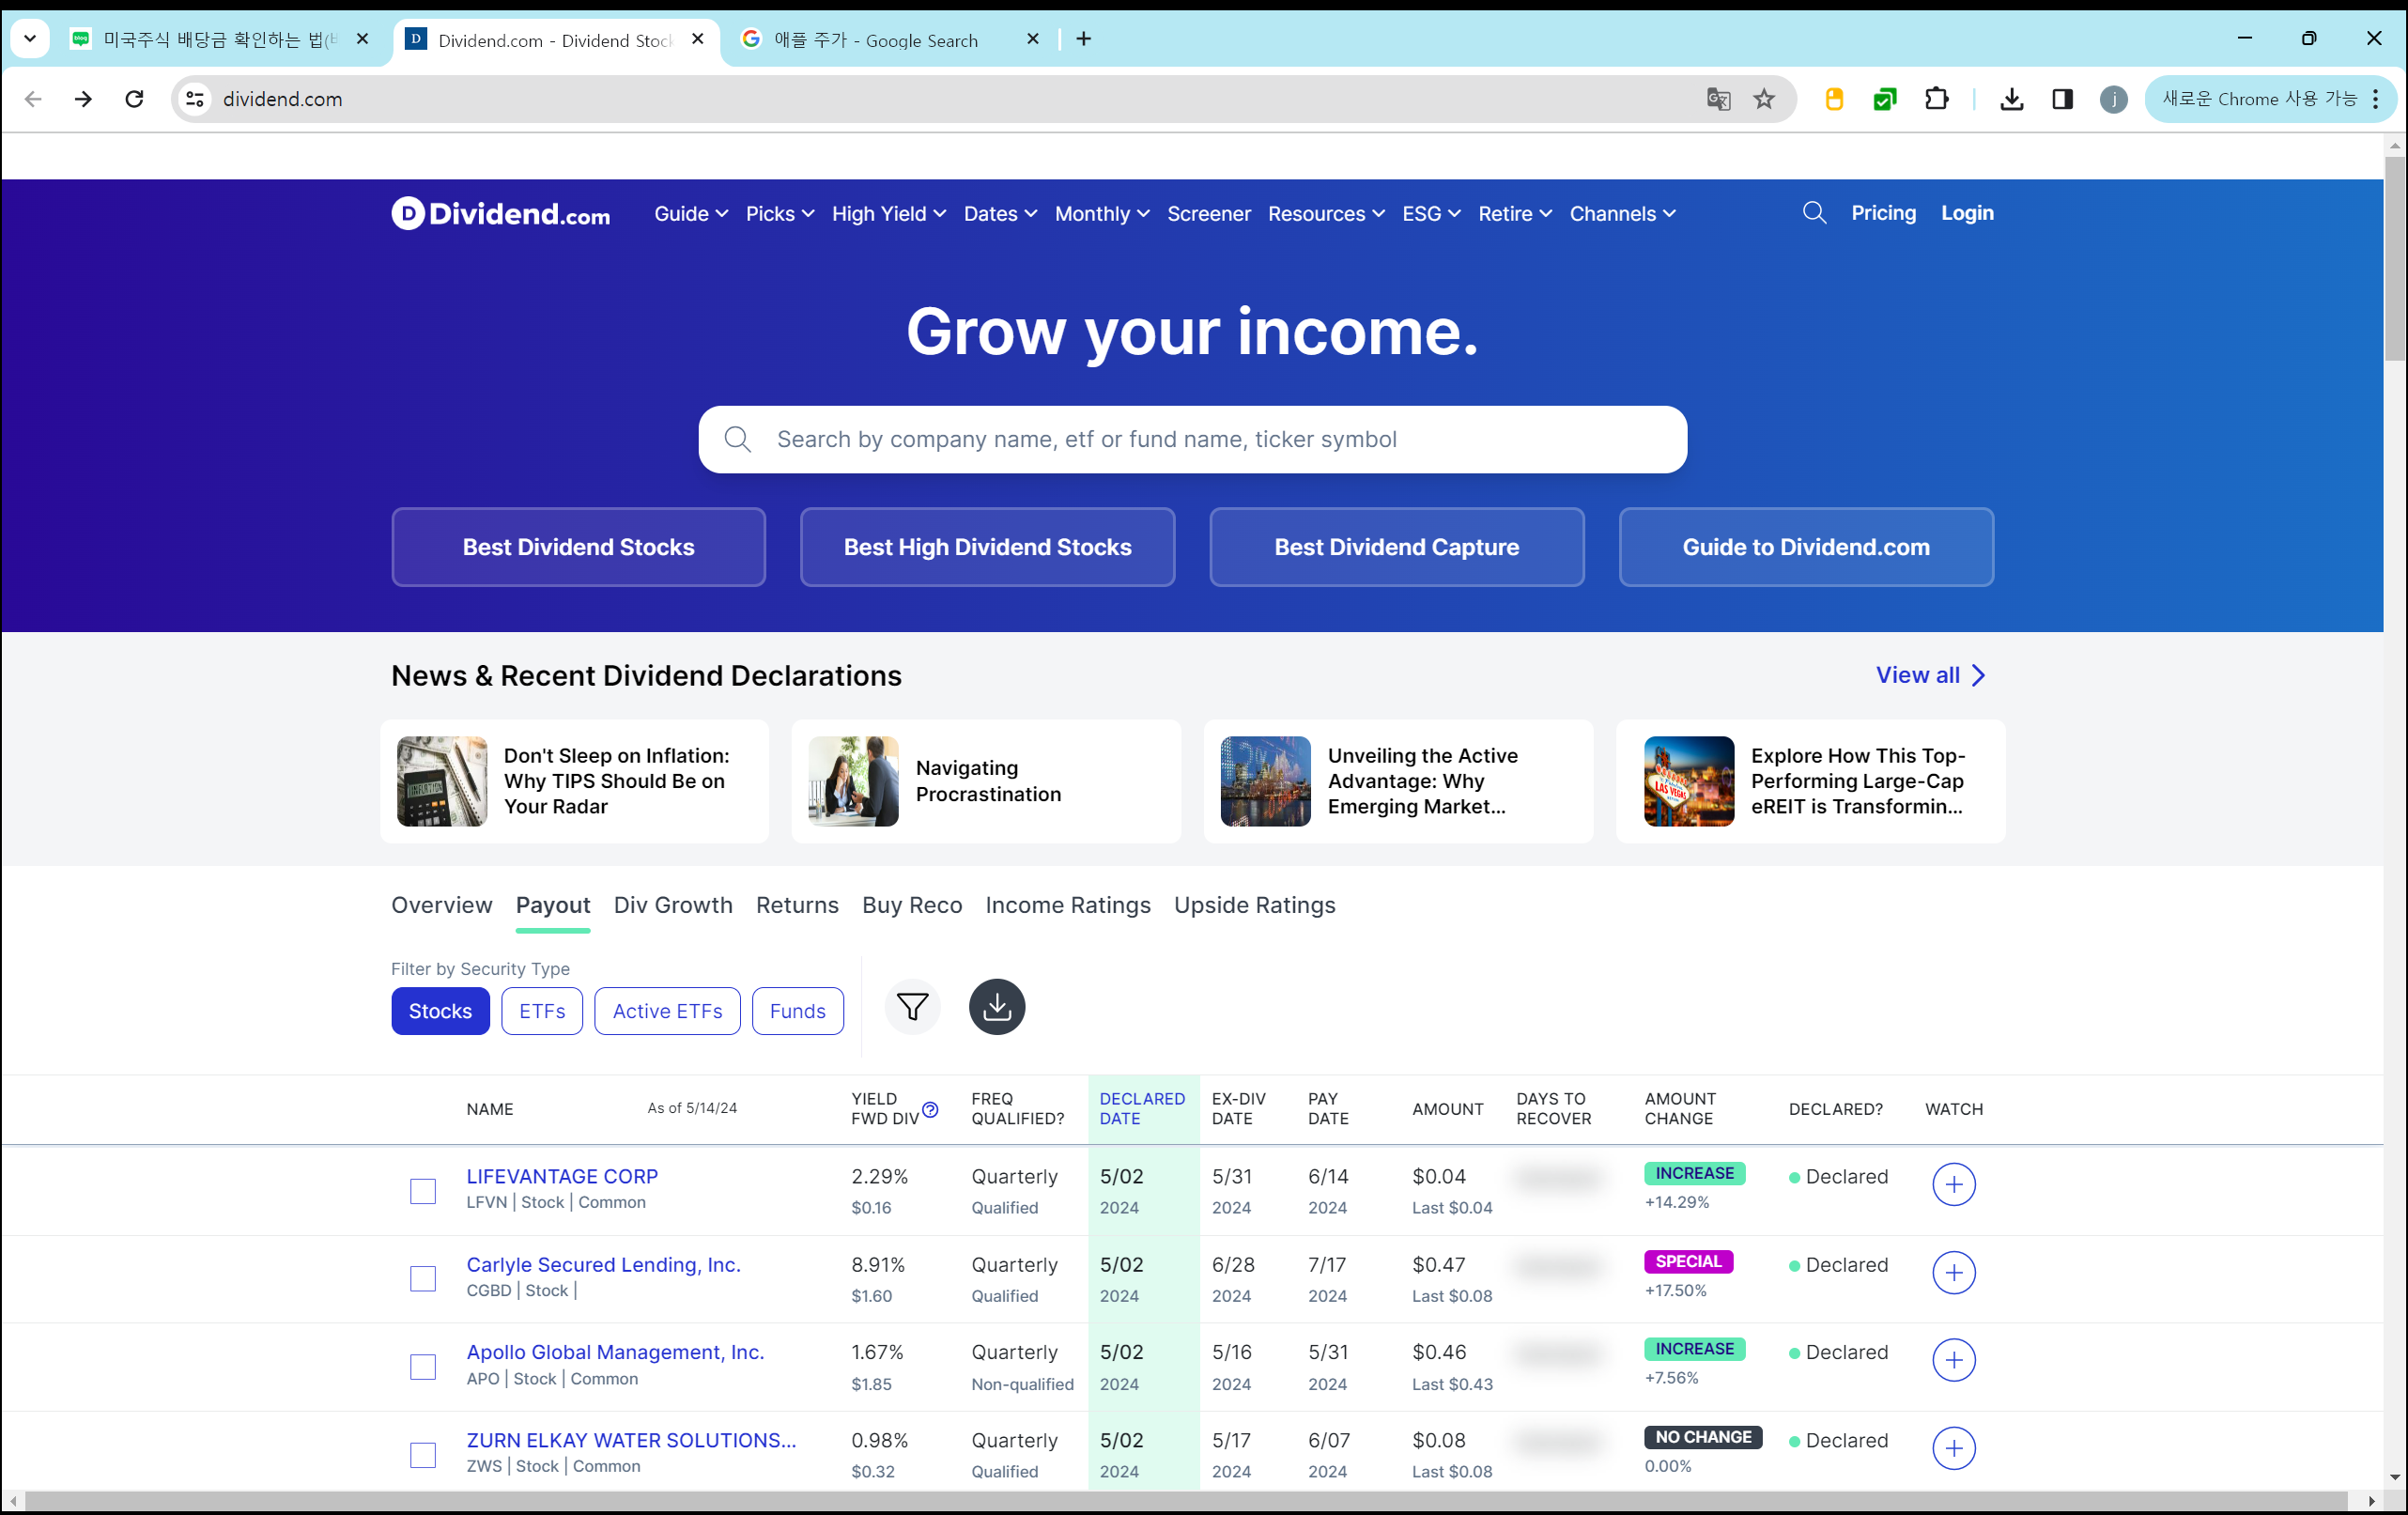Bookmark this page with star icon
Screen dimensions: 2408x1515
tap(1764, 99)
